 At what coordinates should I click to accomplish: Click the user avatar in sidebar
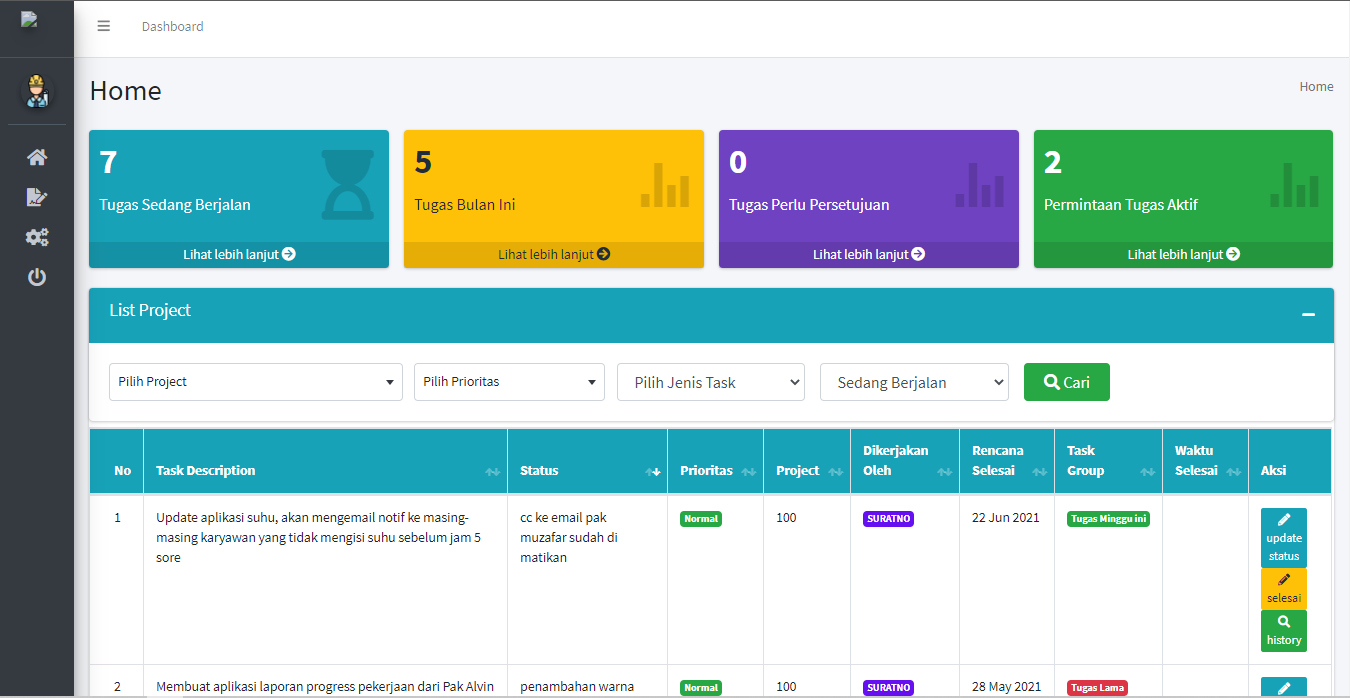tap(37, 92)
